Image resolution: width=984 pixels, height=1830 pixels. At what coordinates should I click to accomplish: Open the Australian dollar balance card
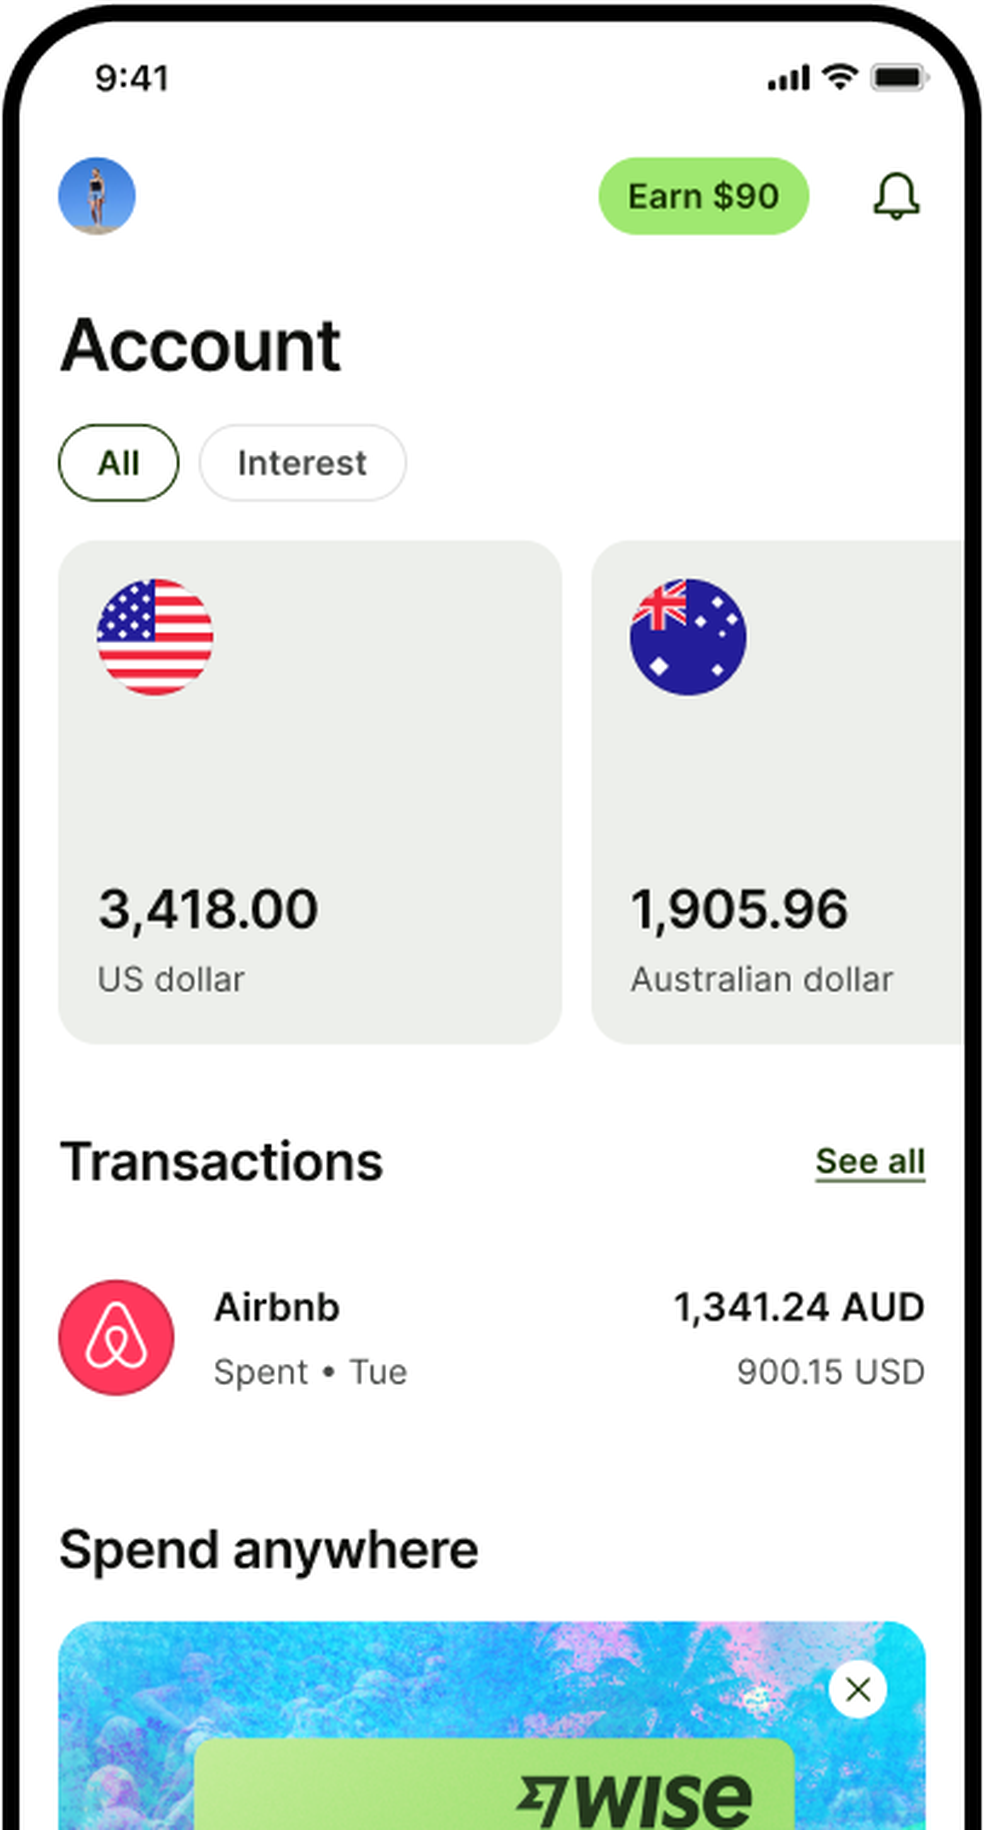point(777,792)
